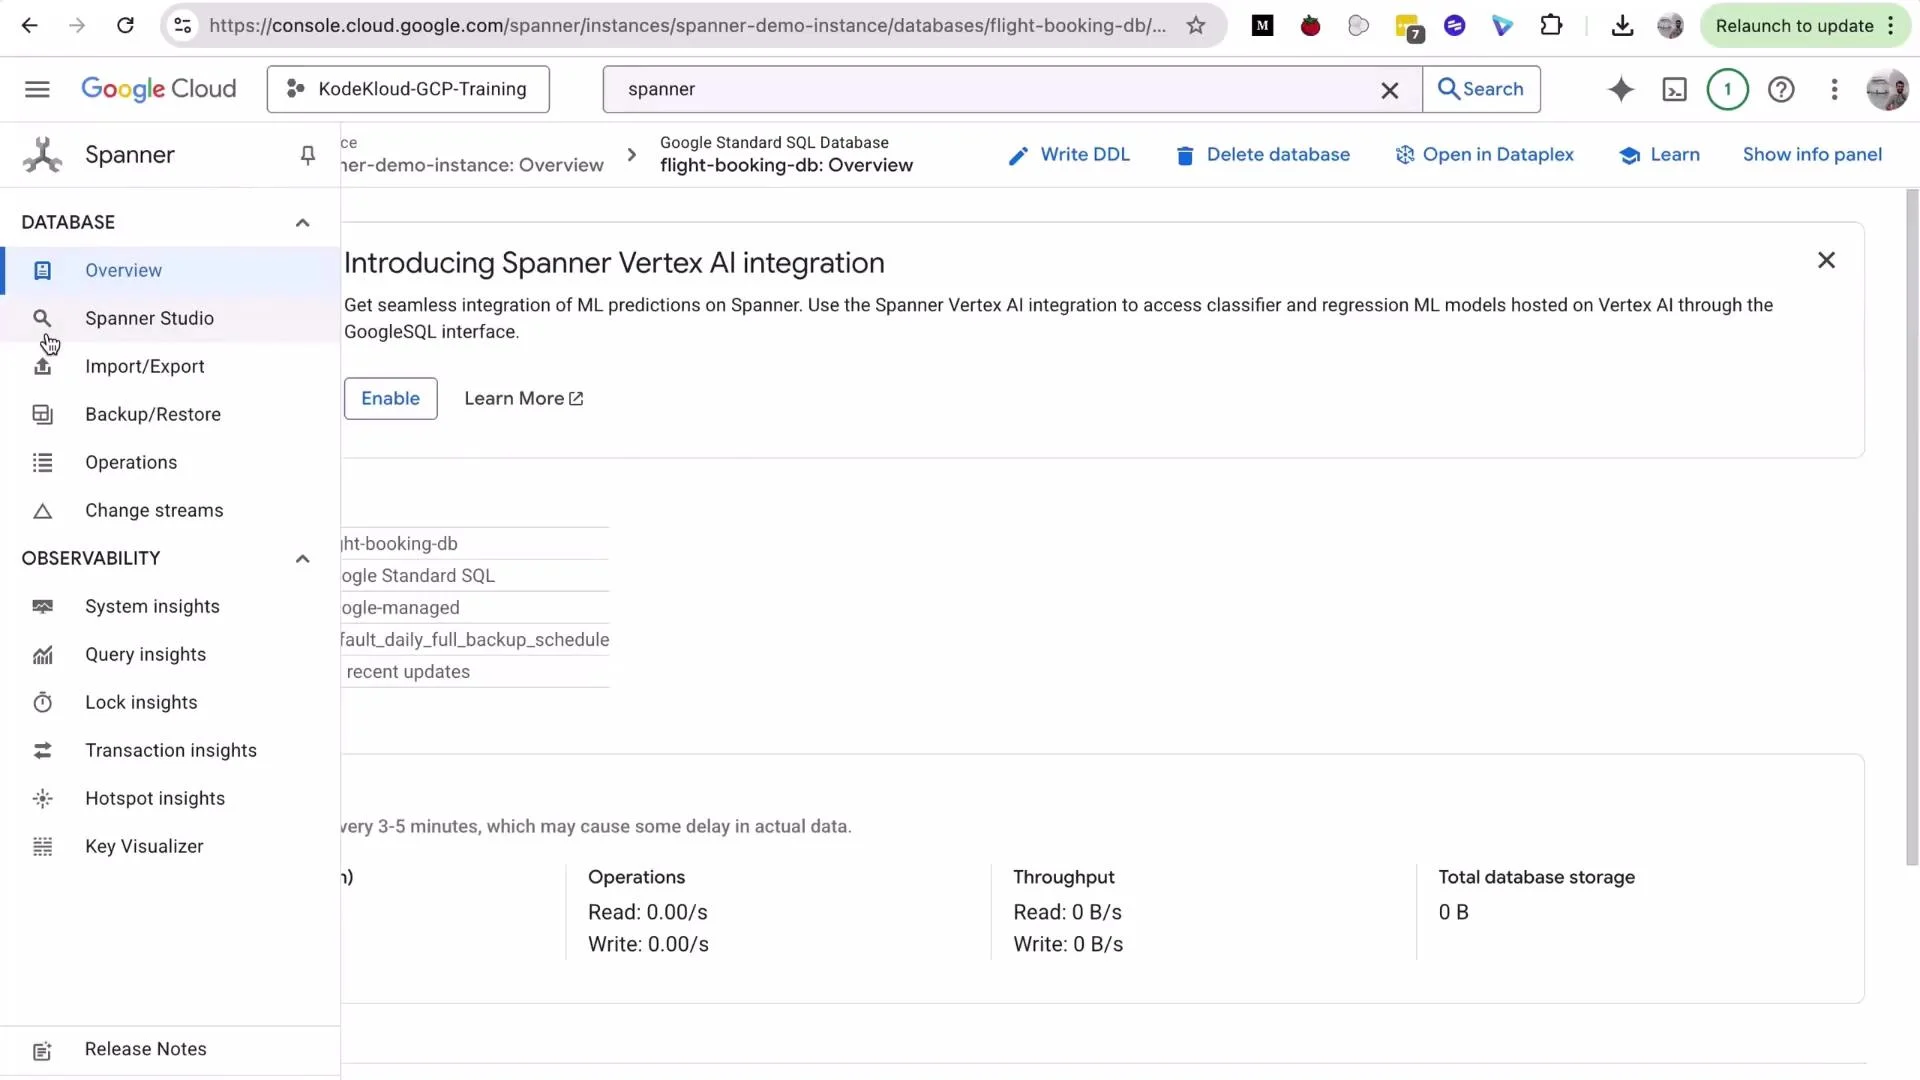
Task: Open Release Notes
Action: click(170, 1050)
